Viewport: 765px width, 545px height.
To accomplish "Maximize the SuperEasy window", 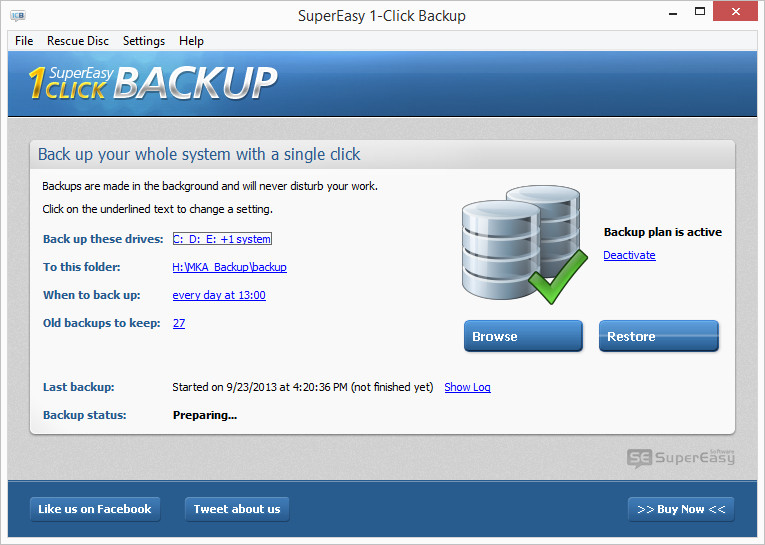I will [x=700, y=12].
